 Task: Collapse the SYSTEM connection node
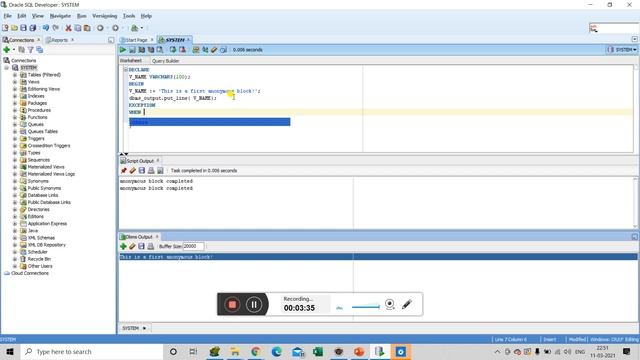coord(7,67)
